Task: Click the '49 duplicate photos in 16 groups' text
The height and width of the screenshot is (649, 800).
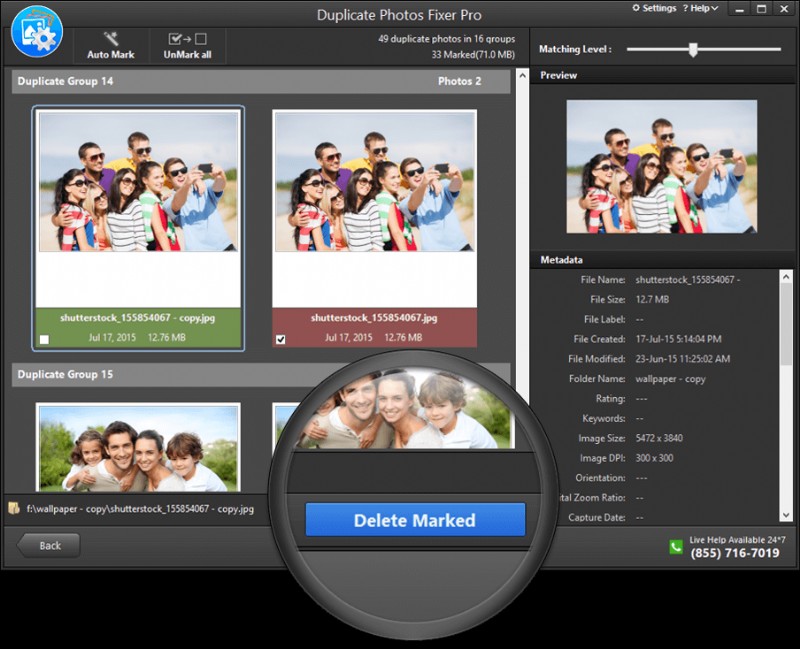Action: 446,39
